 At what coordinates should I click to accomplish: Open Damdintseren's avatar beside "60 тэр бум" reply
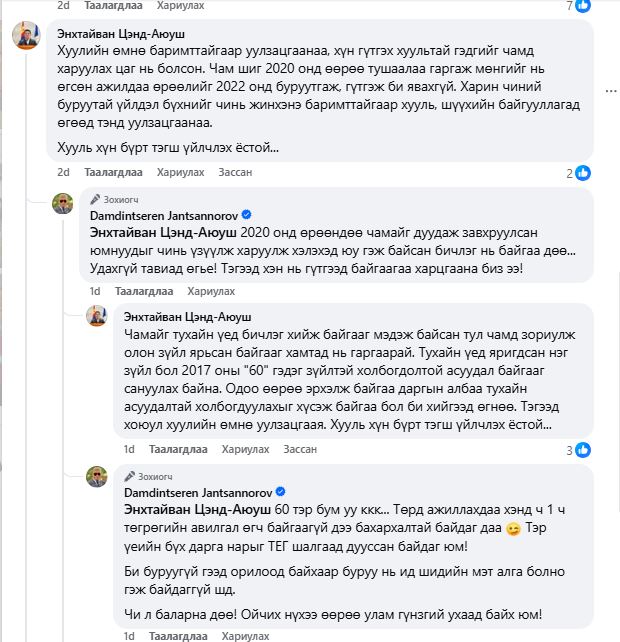[97, 478]
